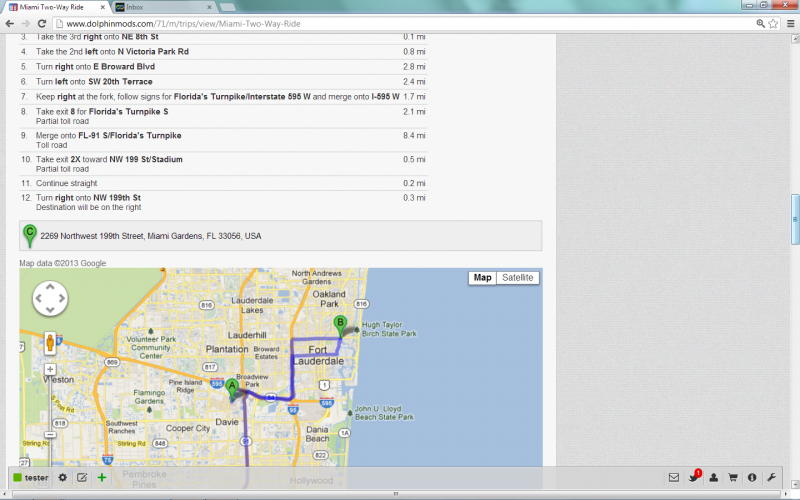Select step 7 Keep right at the fork

(223, 96)
